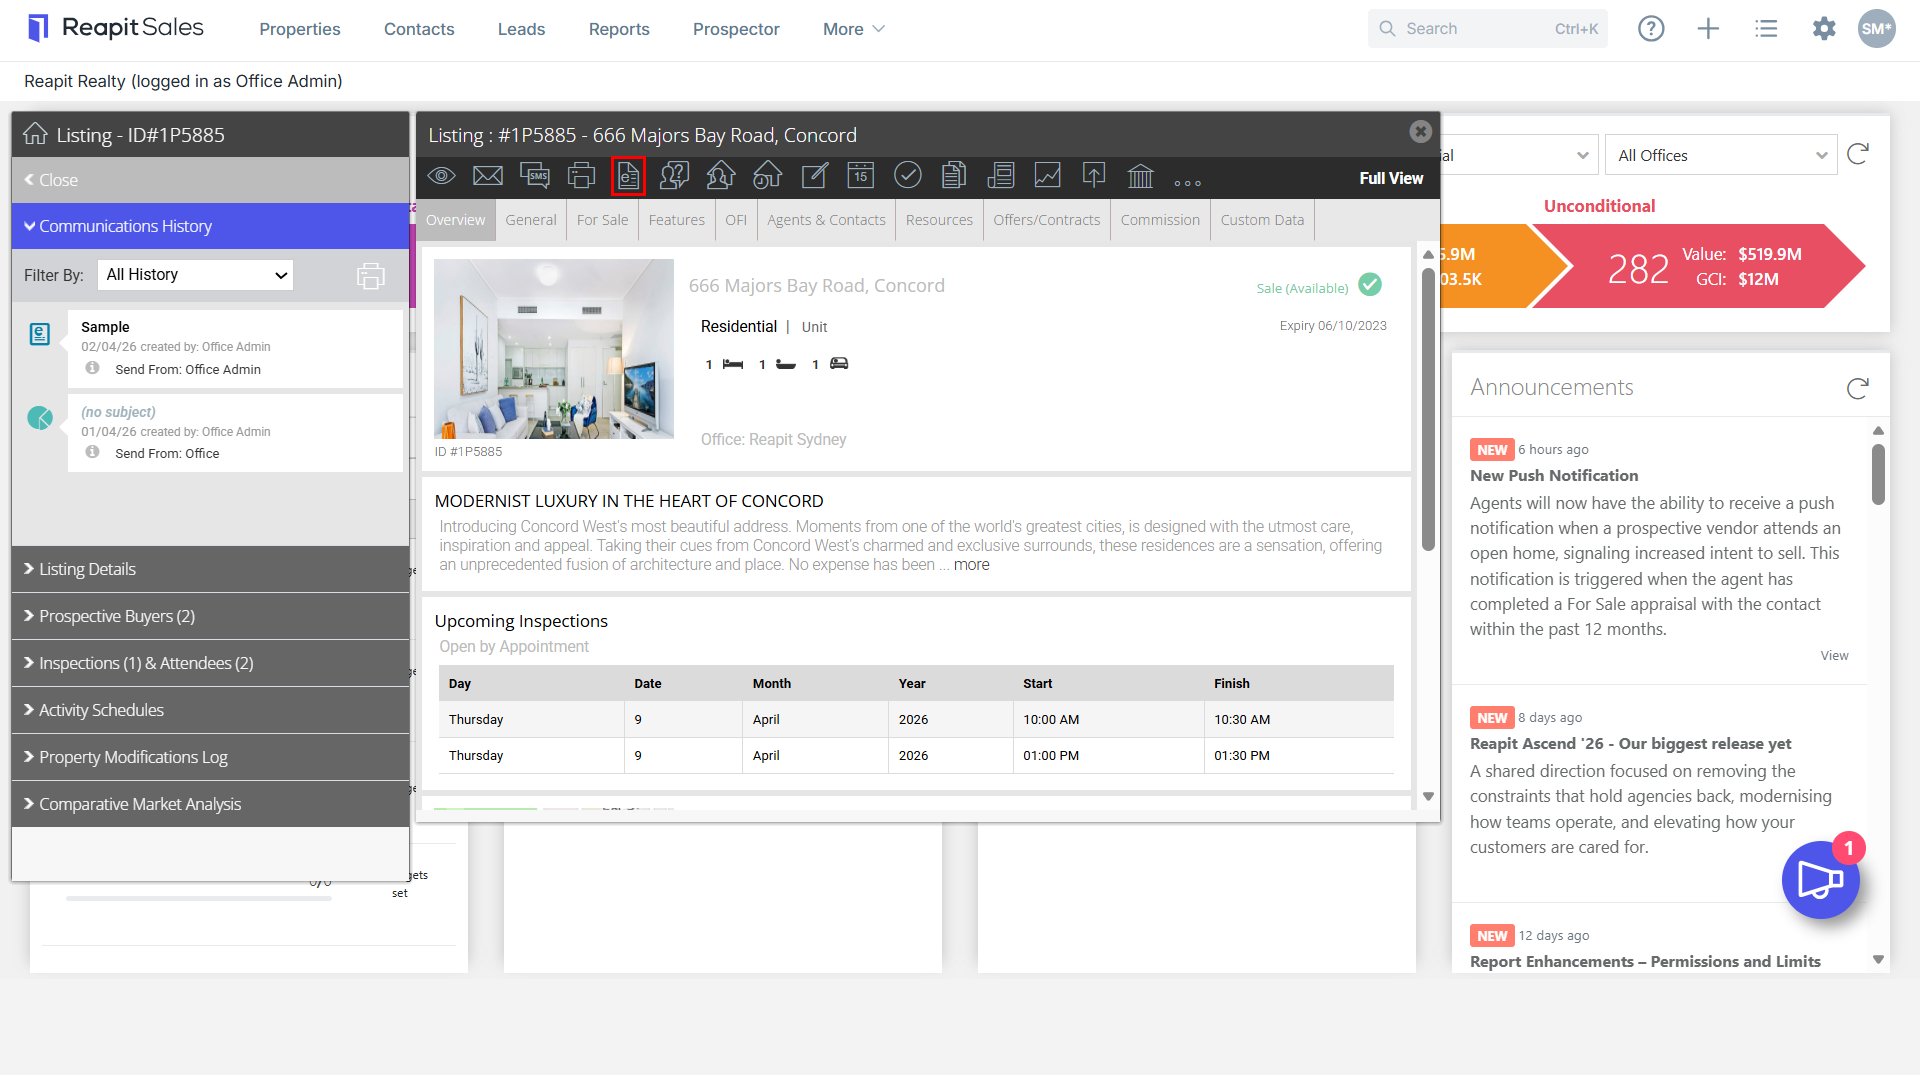Click the envelope email icon in listing toolbar
Viewport: 1920px width, 1080px height.
coord(488,176)
